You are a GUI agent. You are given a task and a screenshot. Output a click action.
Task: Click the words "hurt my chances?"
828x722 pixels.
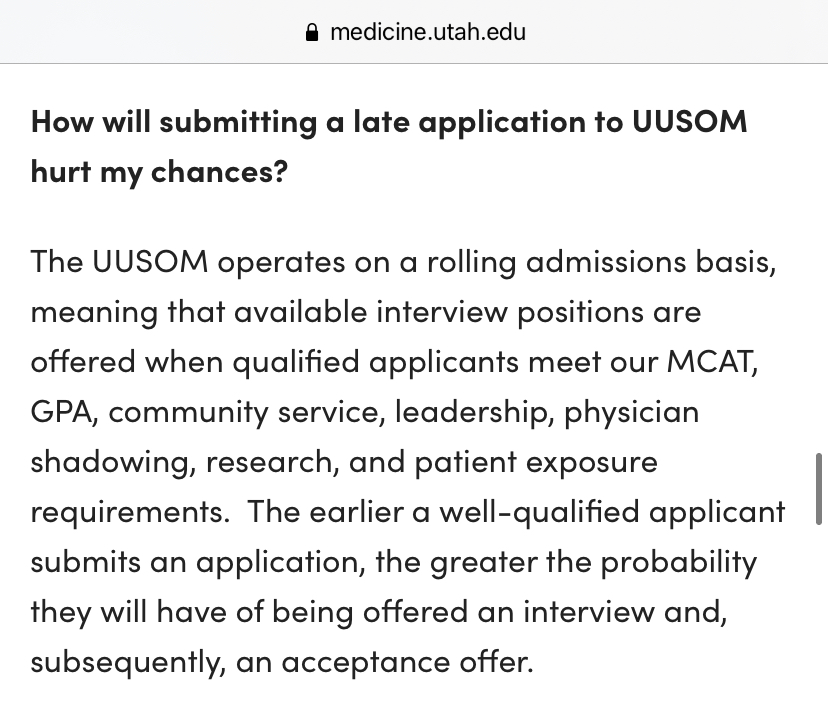(x=159, y=172)
